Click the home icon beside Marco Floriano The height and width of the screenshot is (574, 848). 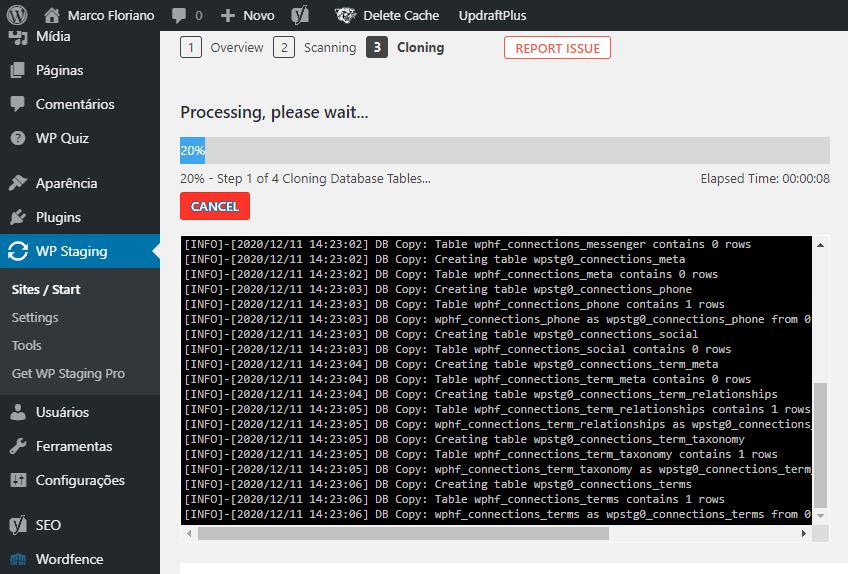(52, 15)
